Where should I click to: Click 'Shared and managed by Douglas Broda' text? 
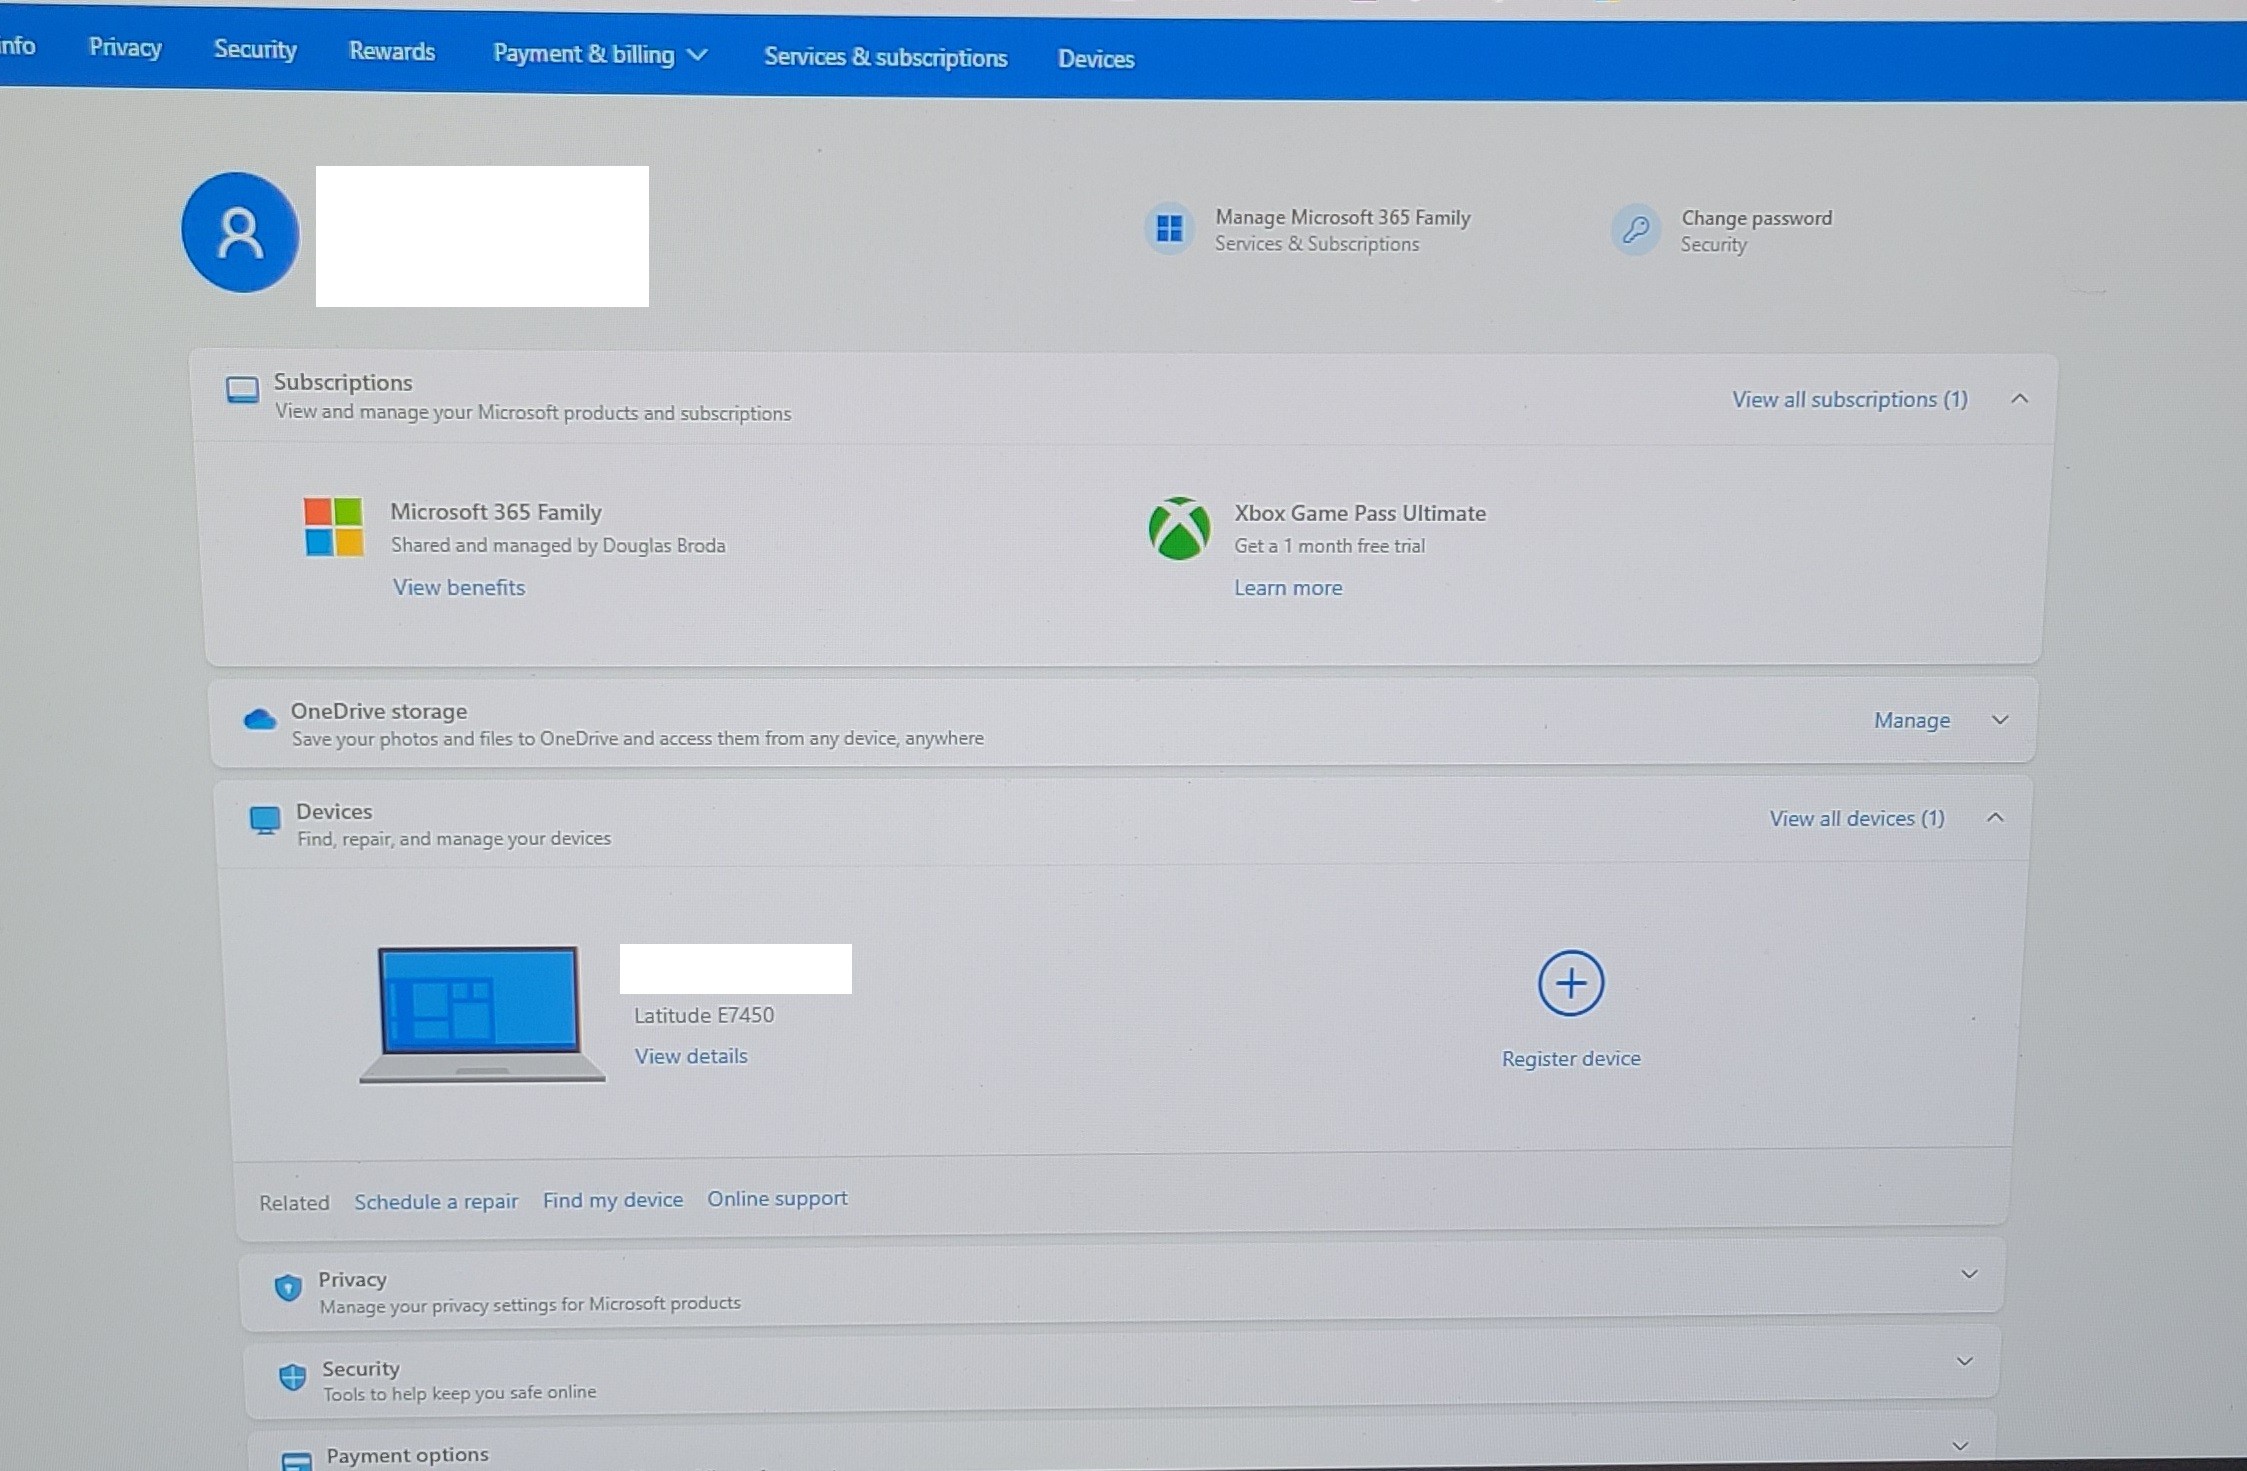click(558, 545)
